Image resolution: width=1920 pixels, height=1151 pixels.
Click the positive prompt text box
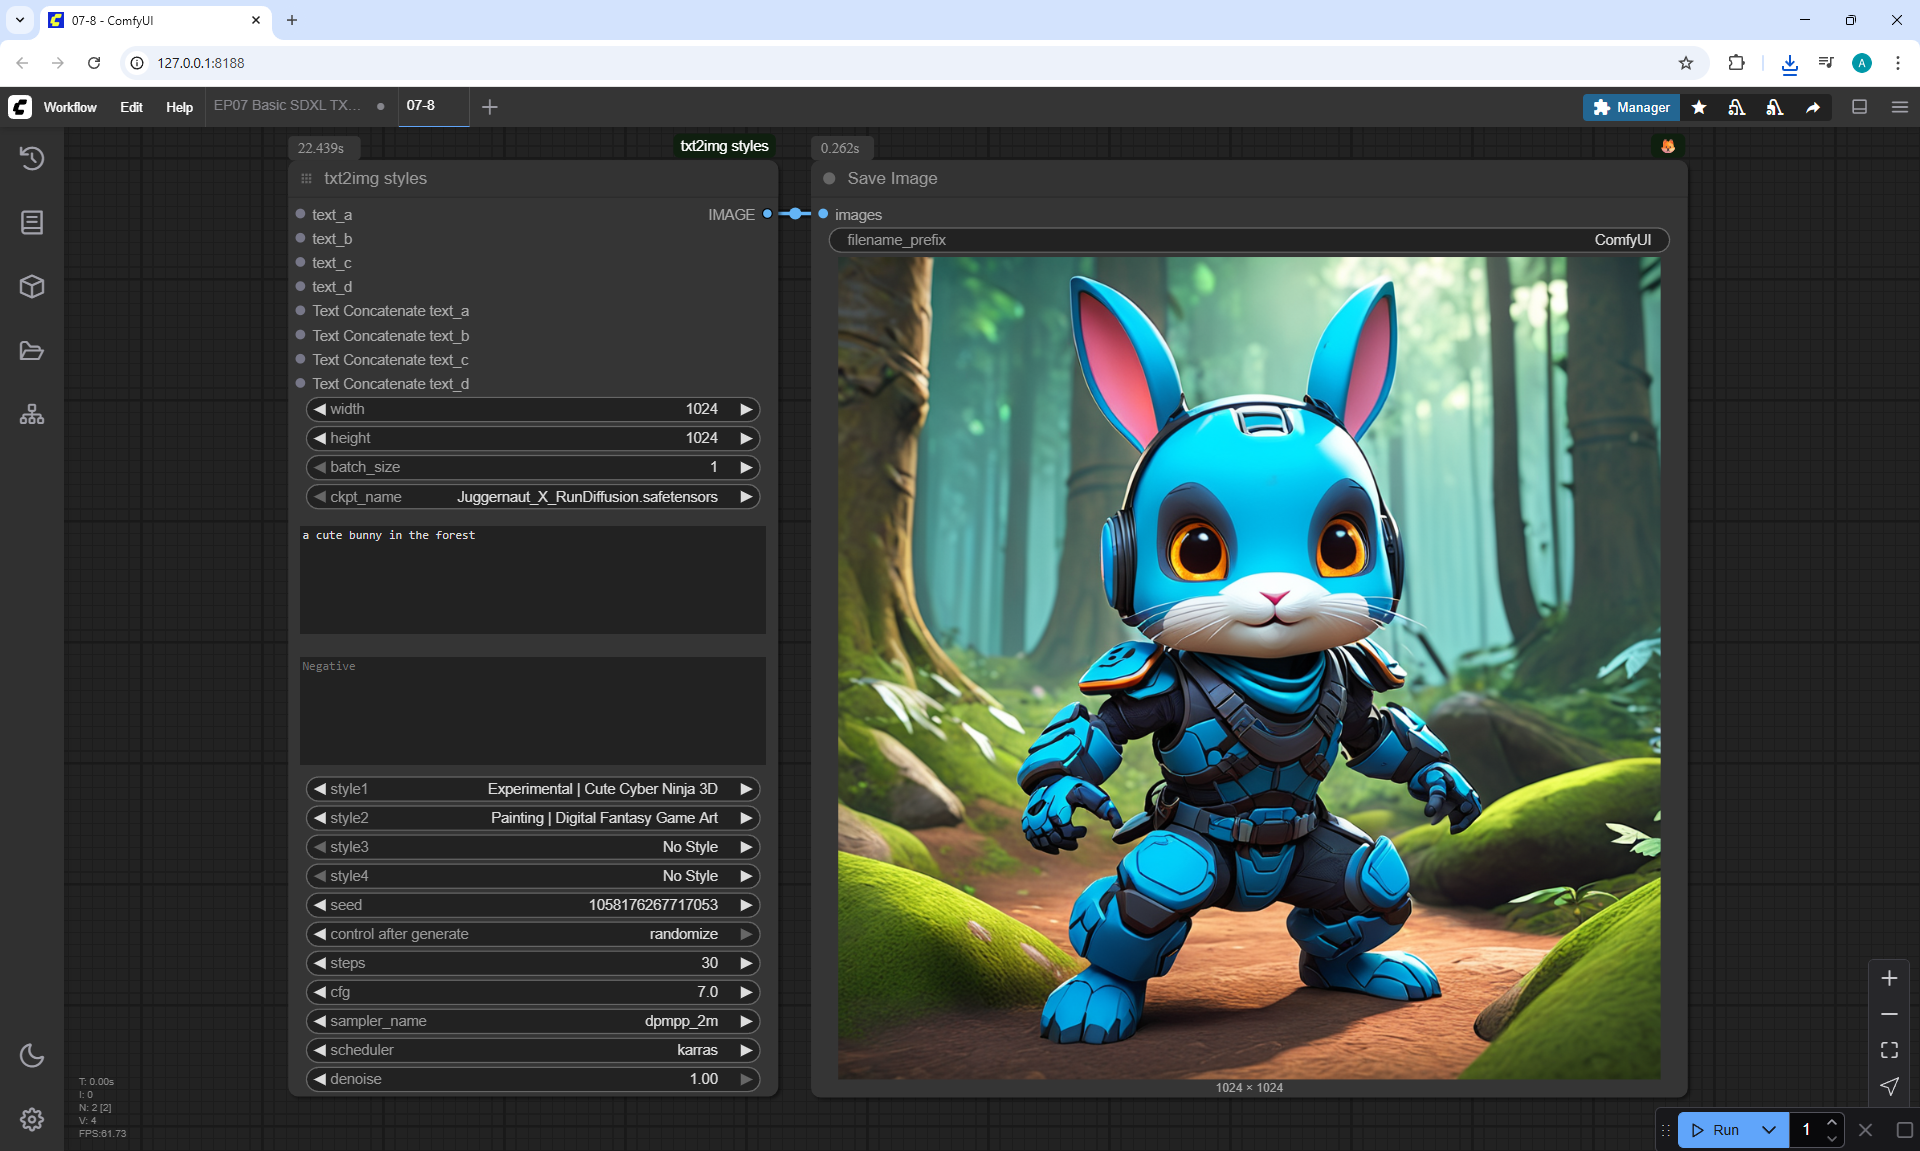pos(532,580)
